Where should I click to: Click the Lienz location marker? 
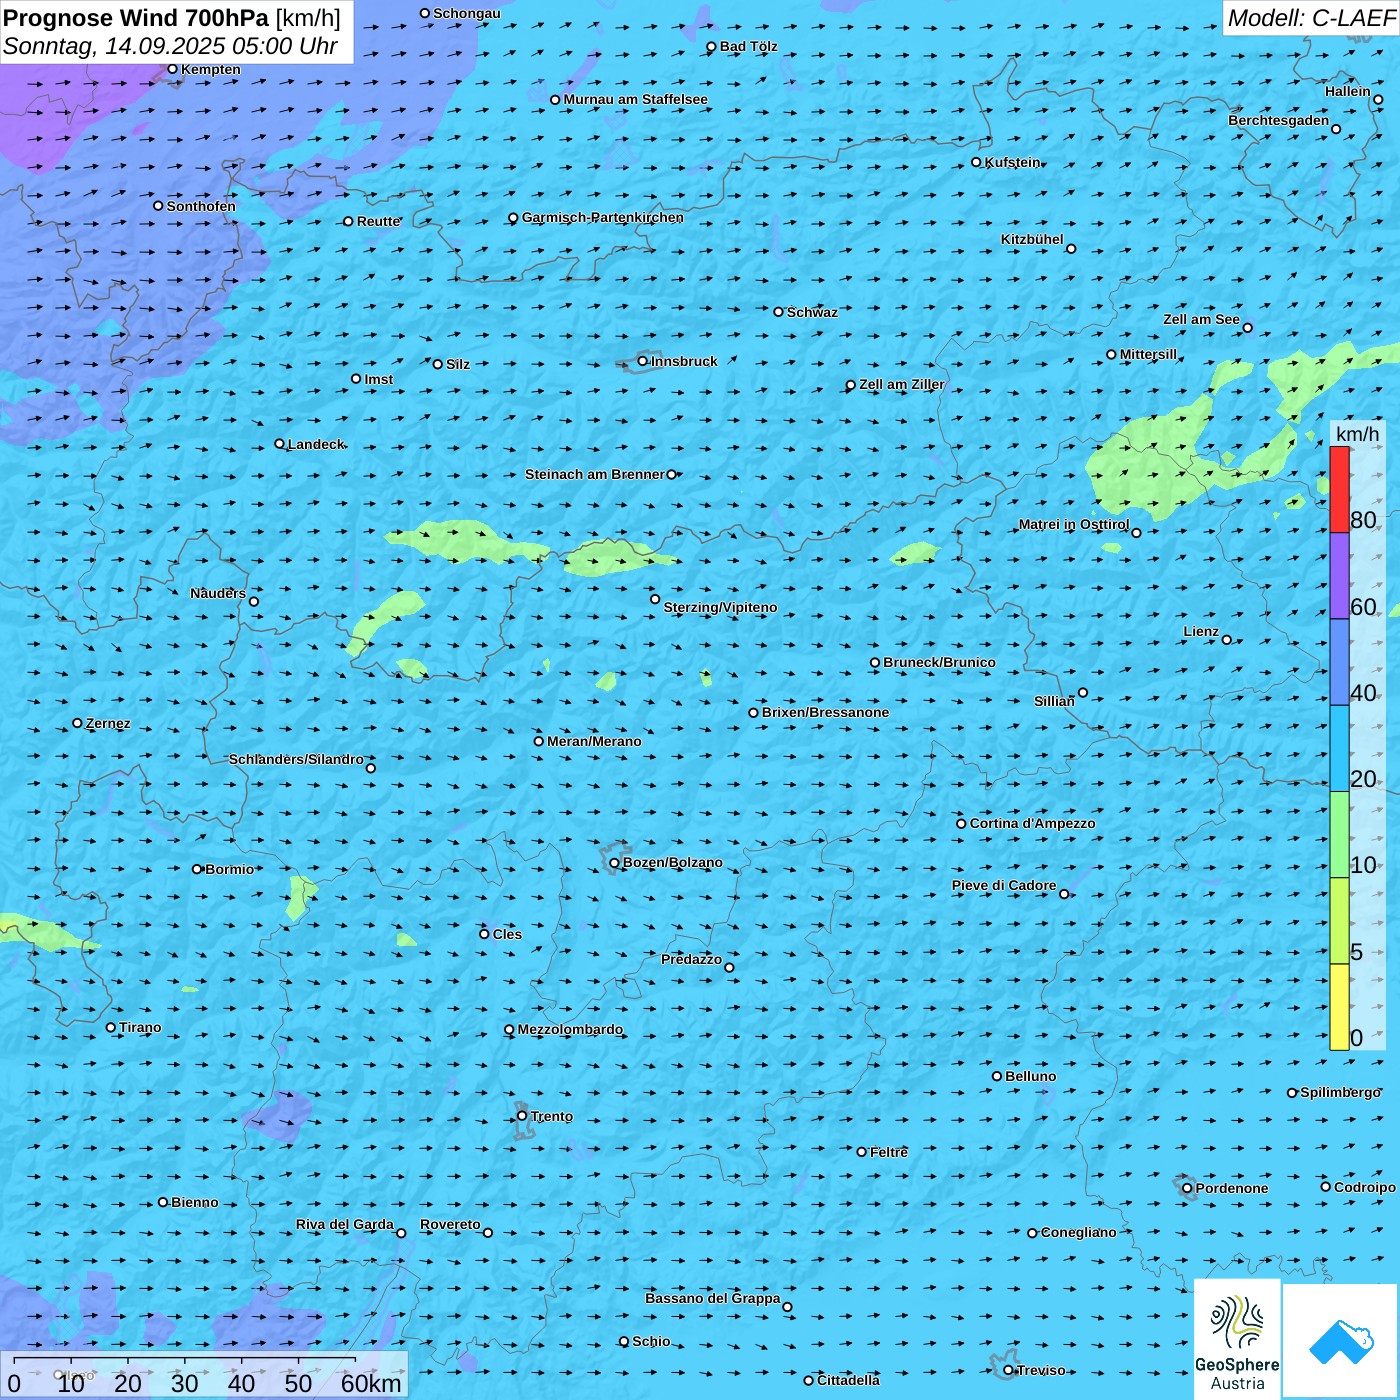(x=1227, y=640)
